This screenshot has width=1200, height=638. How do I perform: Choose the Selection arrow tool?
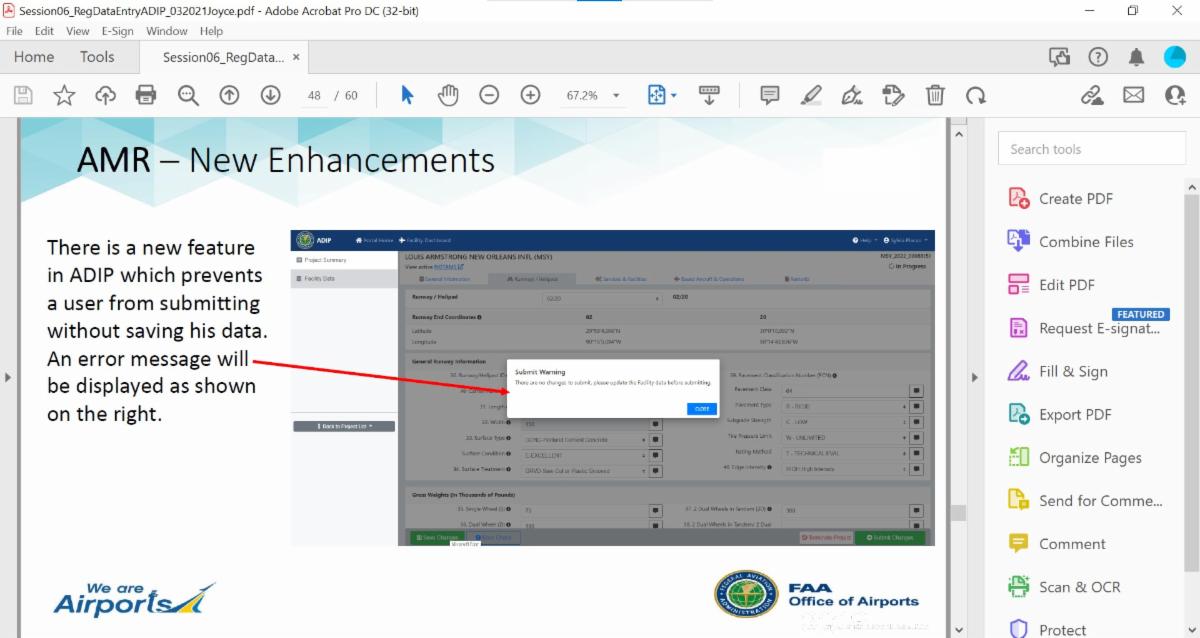pyautogui.click(x=407, y=95)
